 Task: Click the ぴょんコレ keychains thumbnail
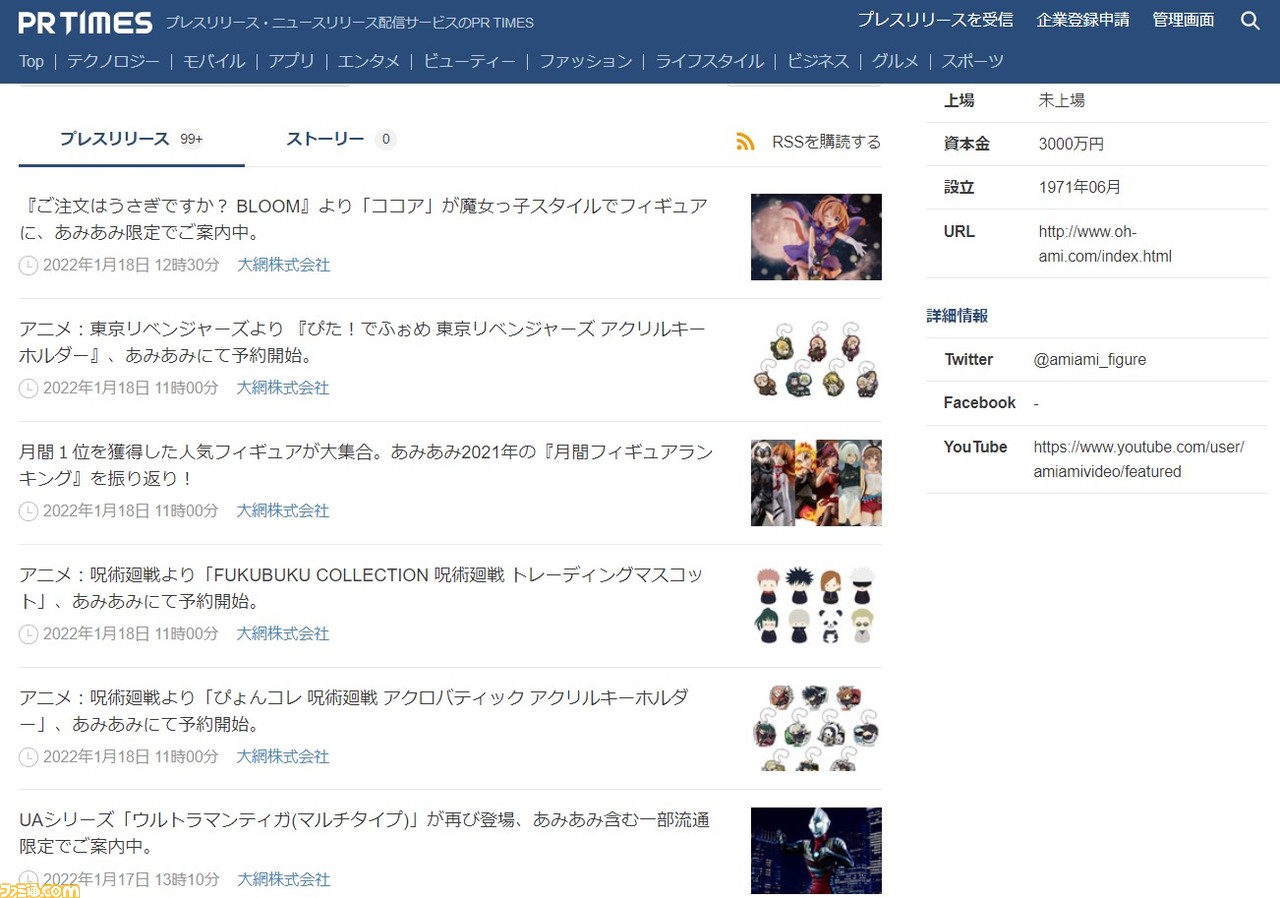click(x=816, y=728)
